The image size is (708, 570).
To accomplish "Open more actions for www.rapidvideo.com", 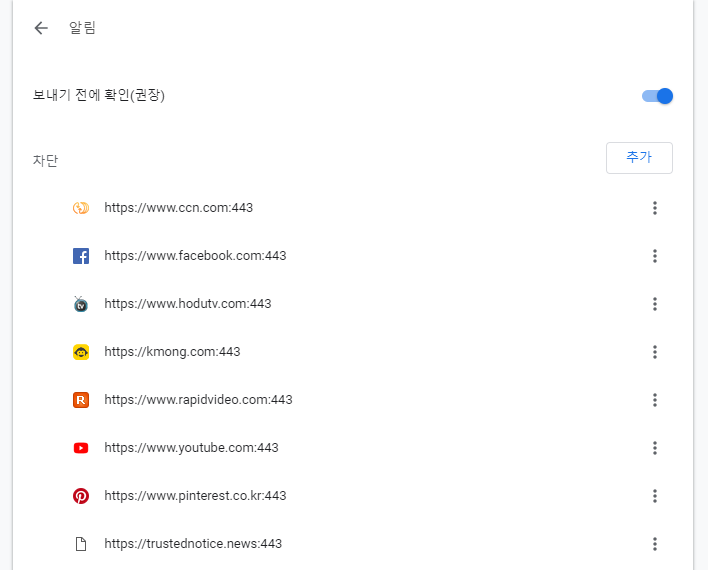I will pos(655,400).
